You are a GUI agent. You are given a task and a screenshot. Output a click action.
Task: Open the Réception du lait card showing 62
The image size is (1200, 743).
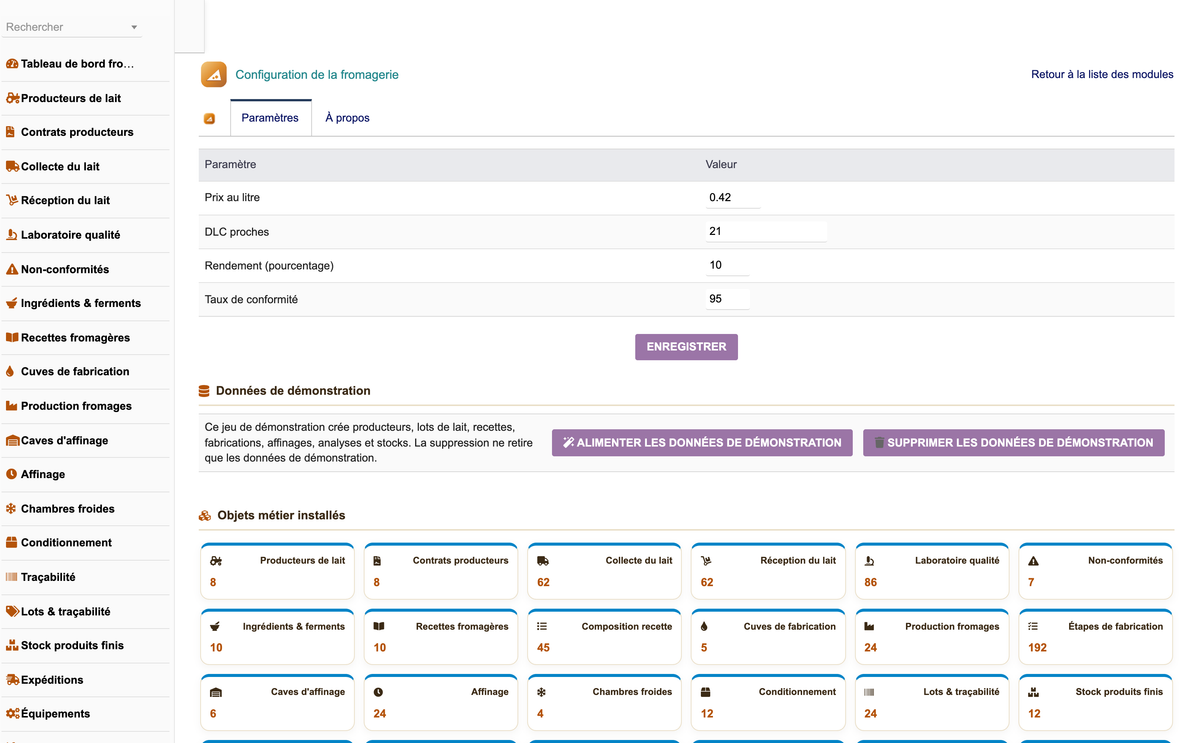coord(768,571)
